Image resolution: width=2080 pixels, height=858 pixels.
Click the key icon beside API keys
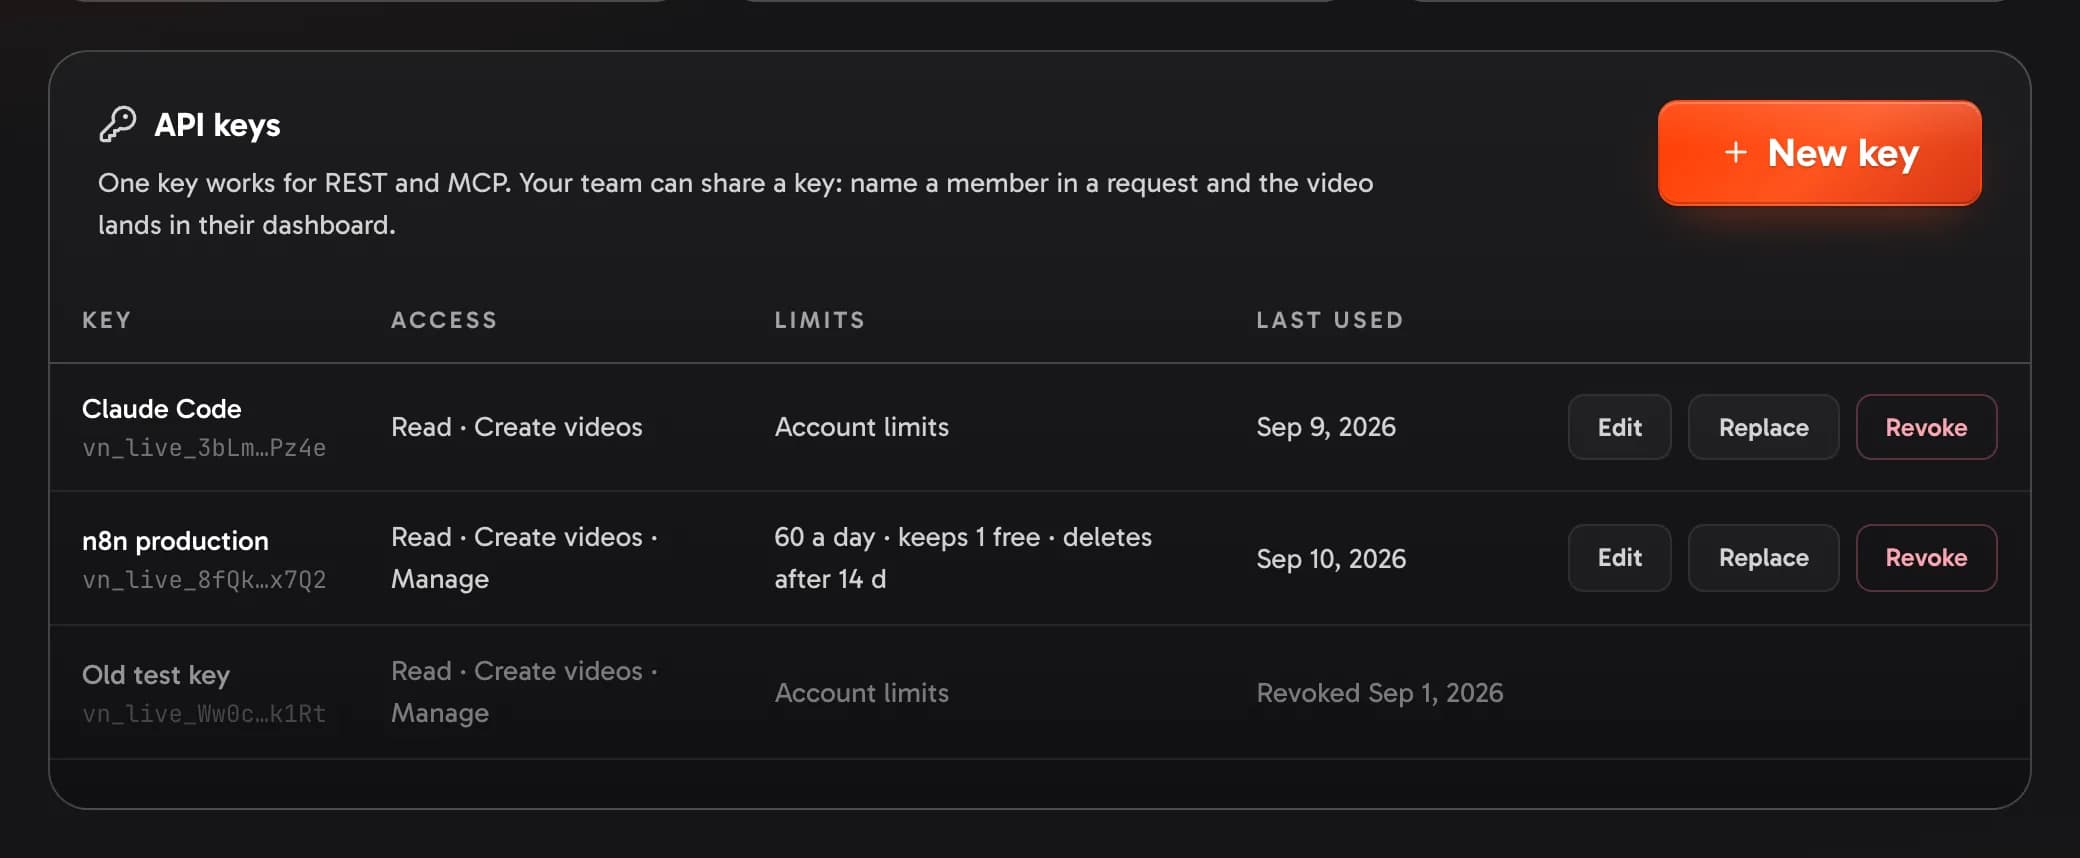tap(117, 125)
